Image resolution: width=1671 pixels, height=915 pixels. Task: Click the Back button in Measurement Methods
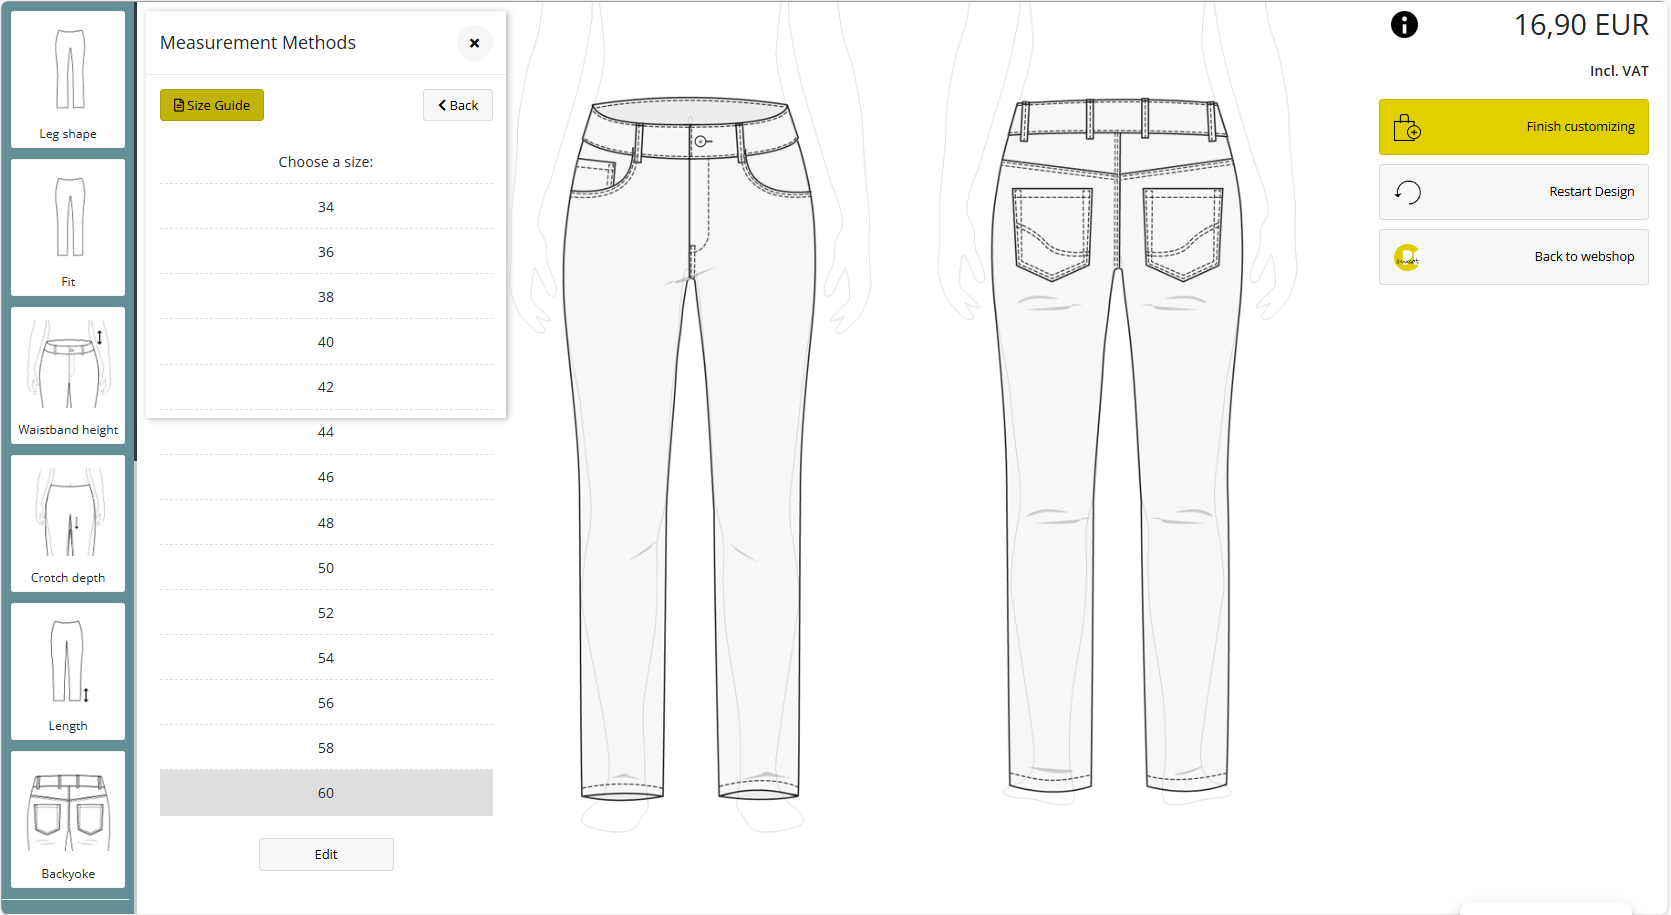457,105
